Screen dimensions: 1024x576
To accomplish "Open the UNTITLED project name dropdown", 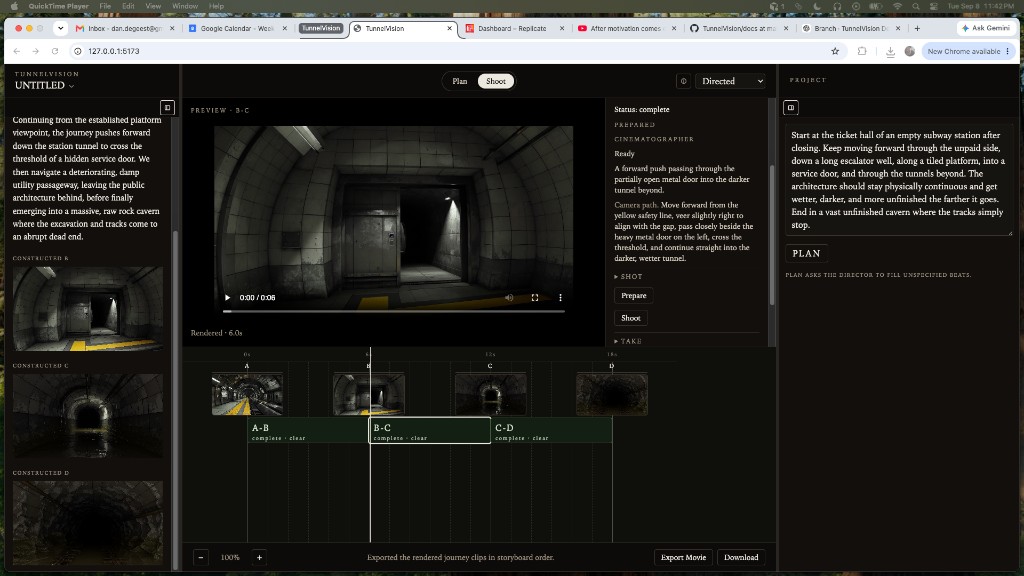I will [x=44, y=86].
